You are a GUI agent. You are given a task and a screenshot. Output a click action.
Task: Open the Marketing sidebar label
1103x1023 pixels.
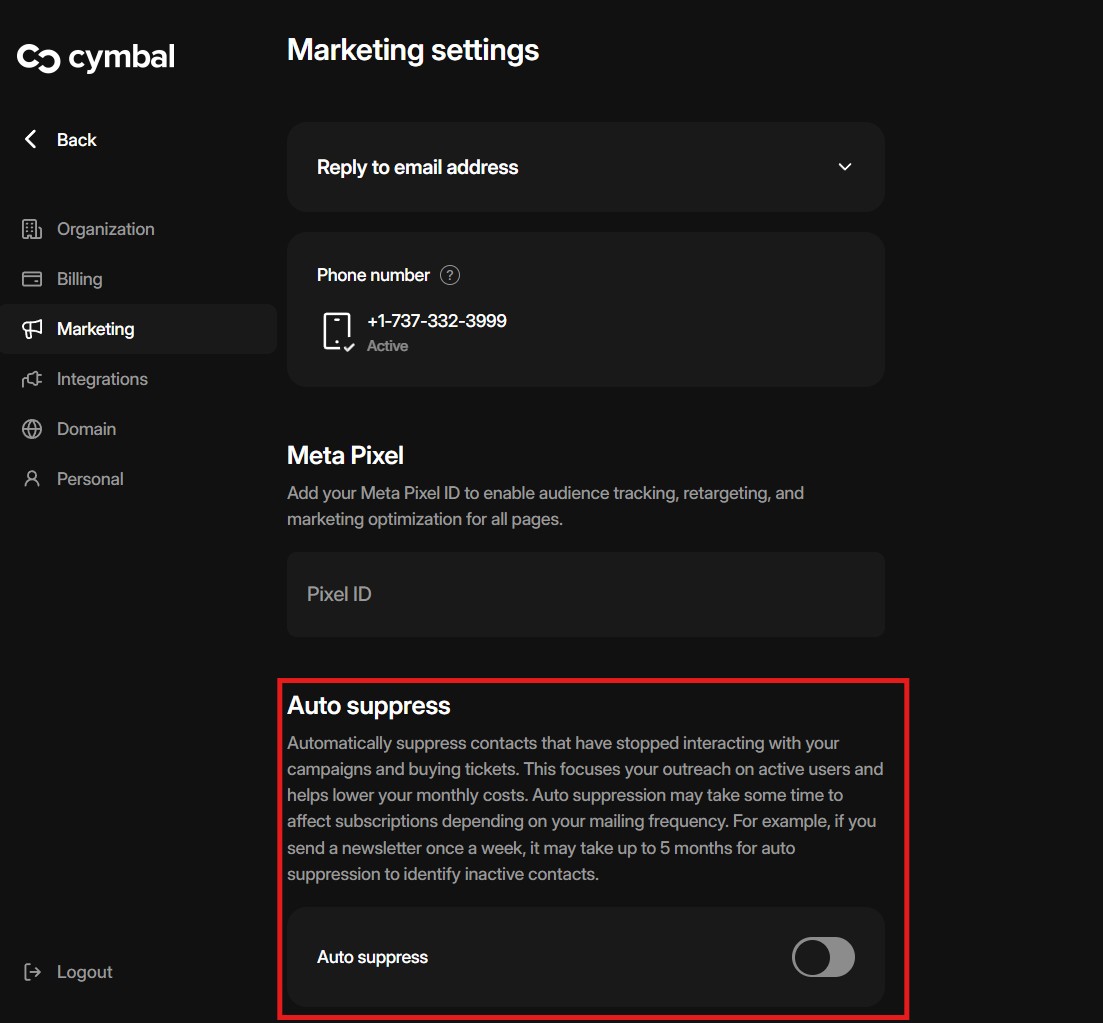click(95, 329)
